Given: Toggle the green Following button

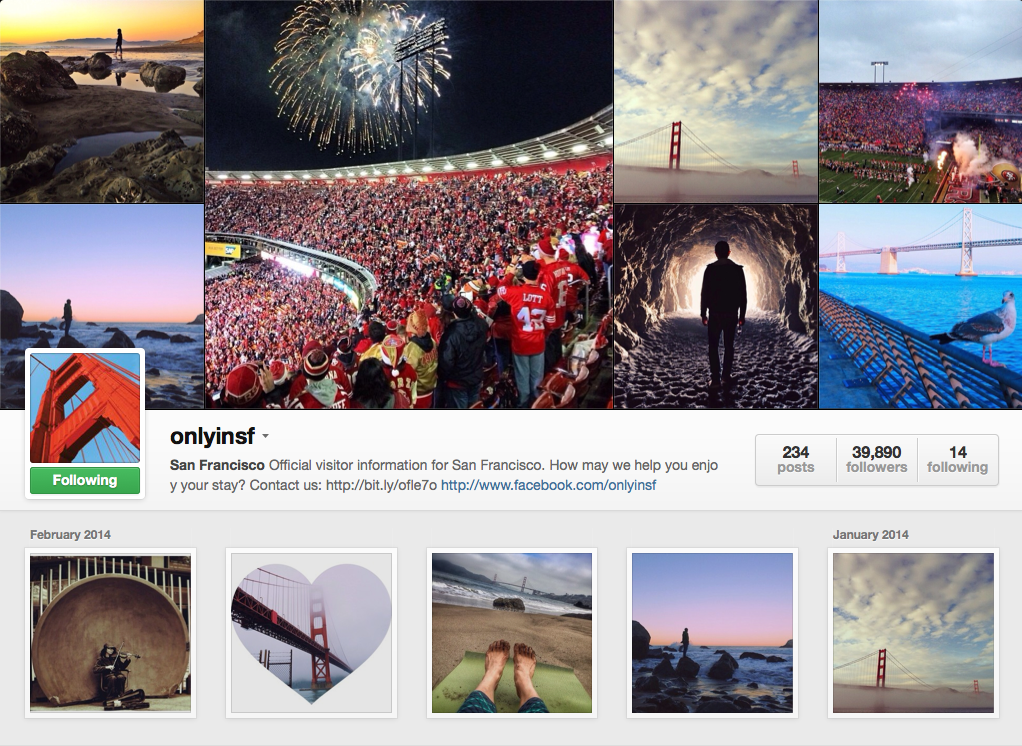Looking at the screenshot, I should [85, 480].
